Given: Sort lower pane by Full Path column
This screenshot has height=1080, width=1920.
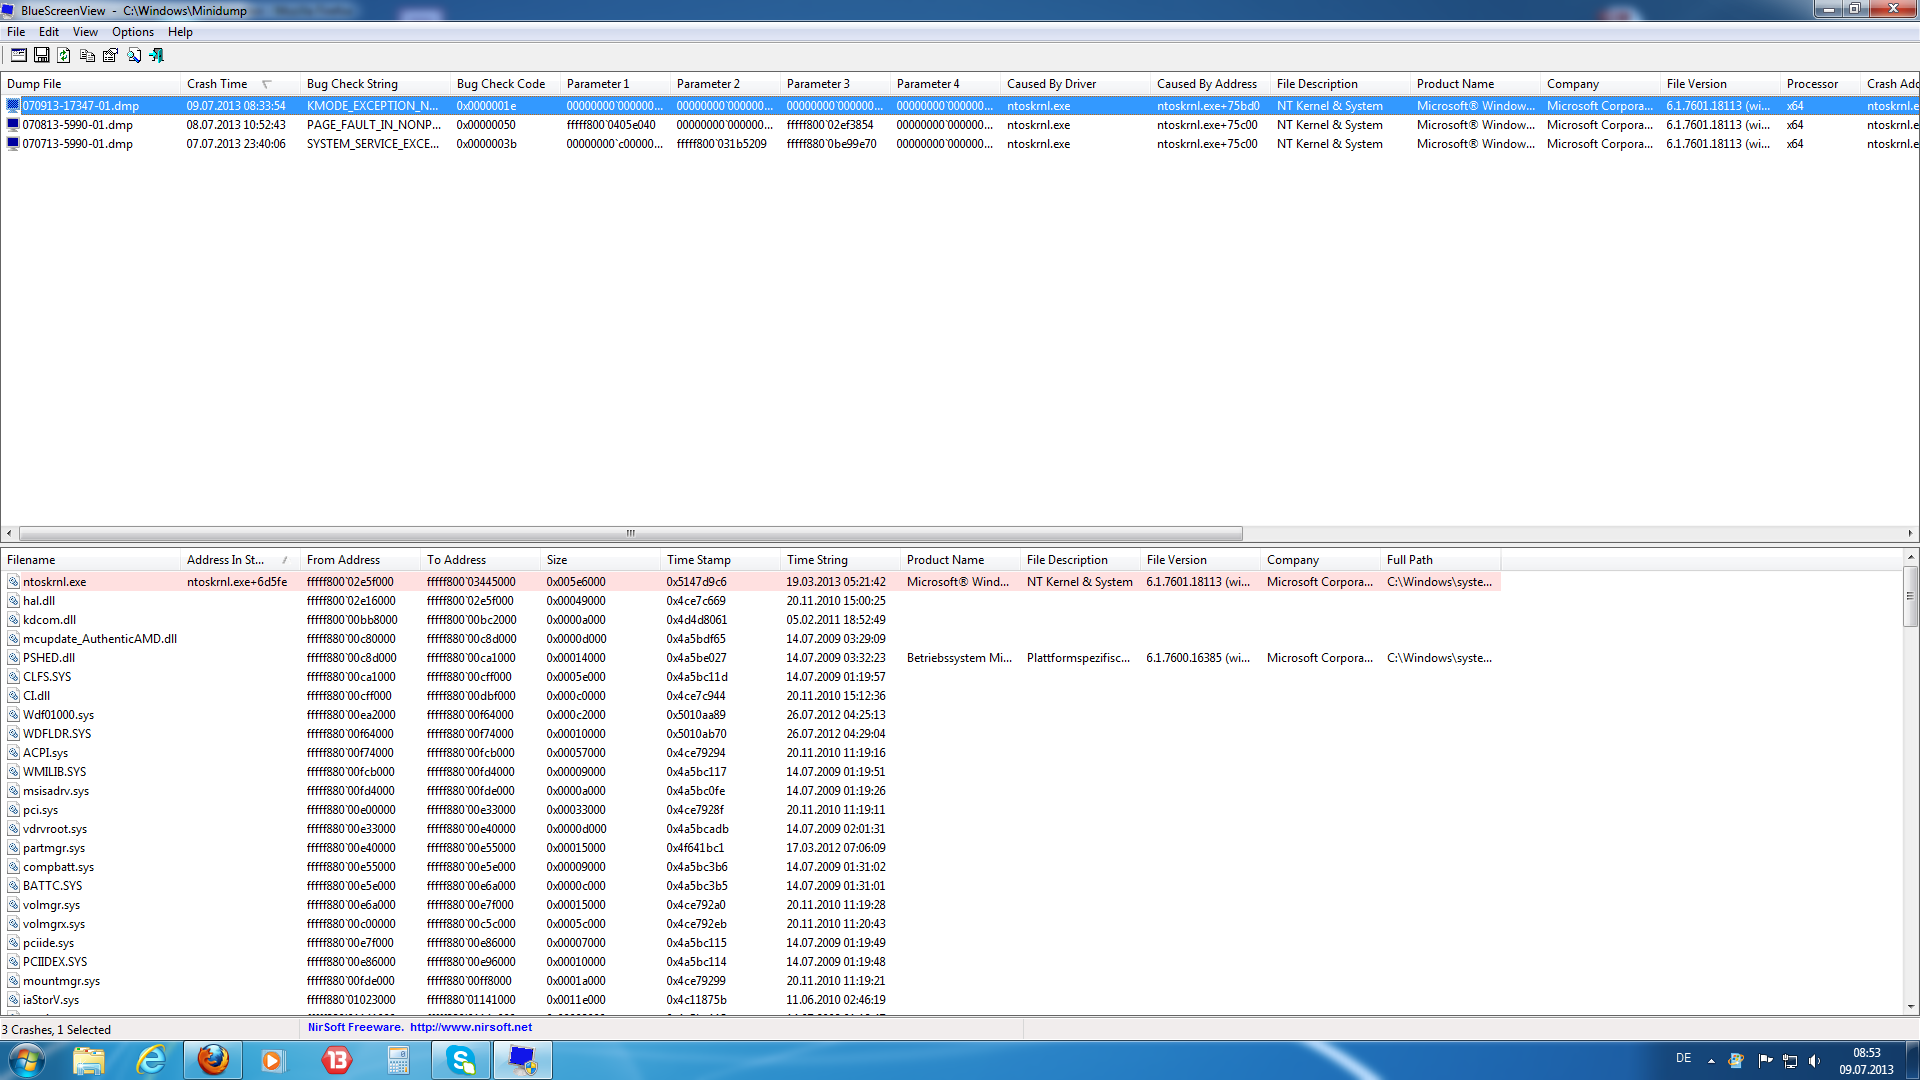Looking at the screenshot, I should coord(1441,560).
